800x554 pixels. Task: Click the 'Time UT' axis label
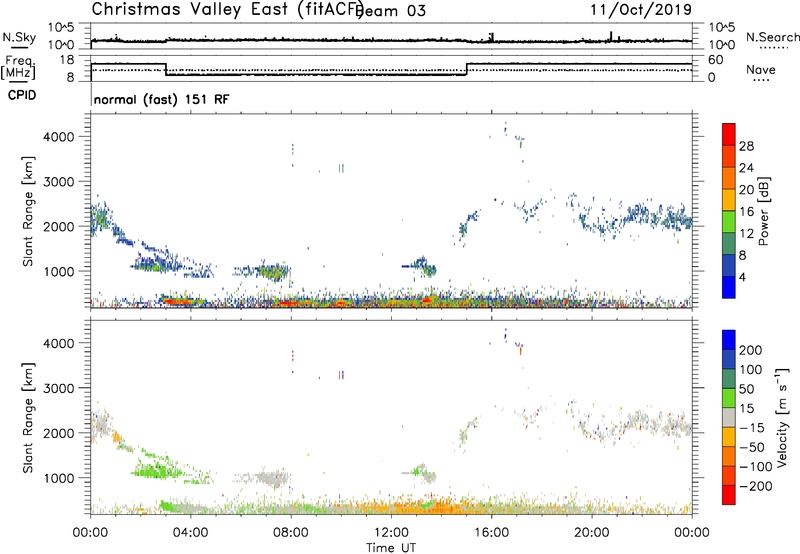391,547
